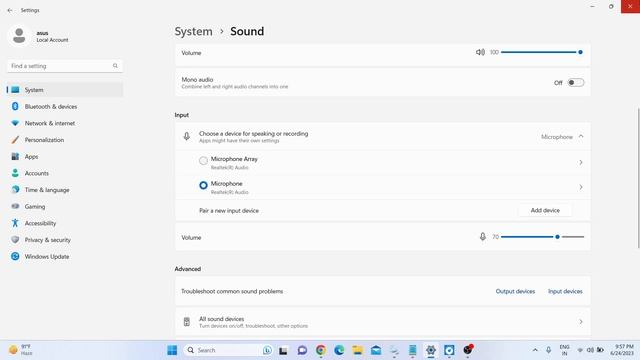Mute input using the microphone volume icon
The width and height of the screenshot is (640, 360).
click(482, 237)
